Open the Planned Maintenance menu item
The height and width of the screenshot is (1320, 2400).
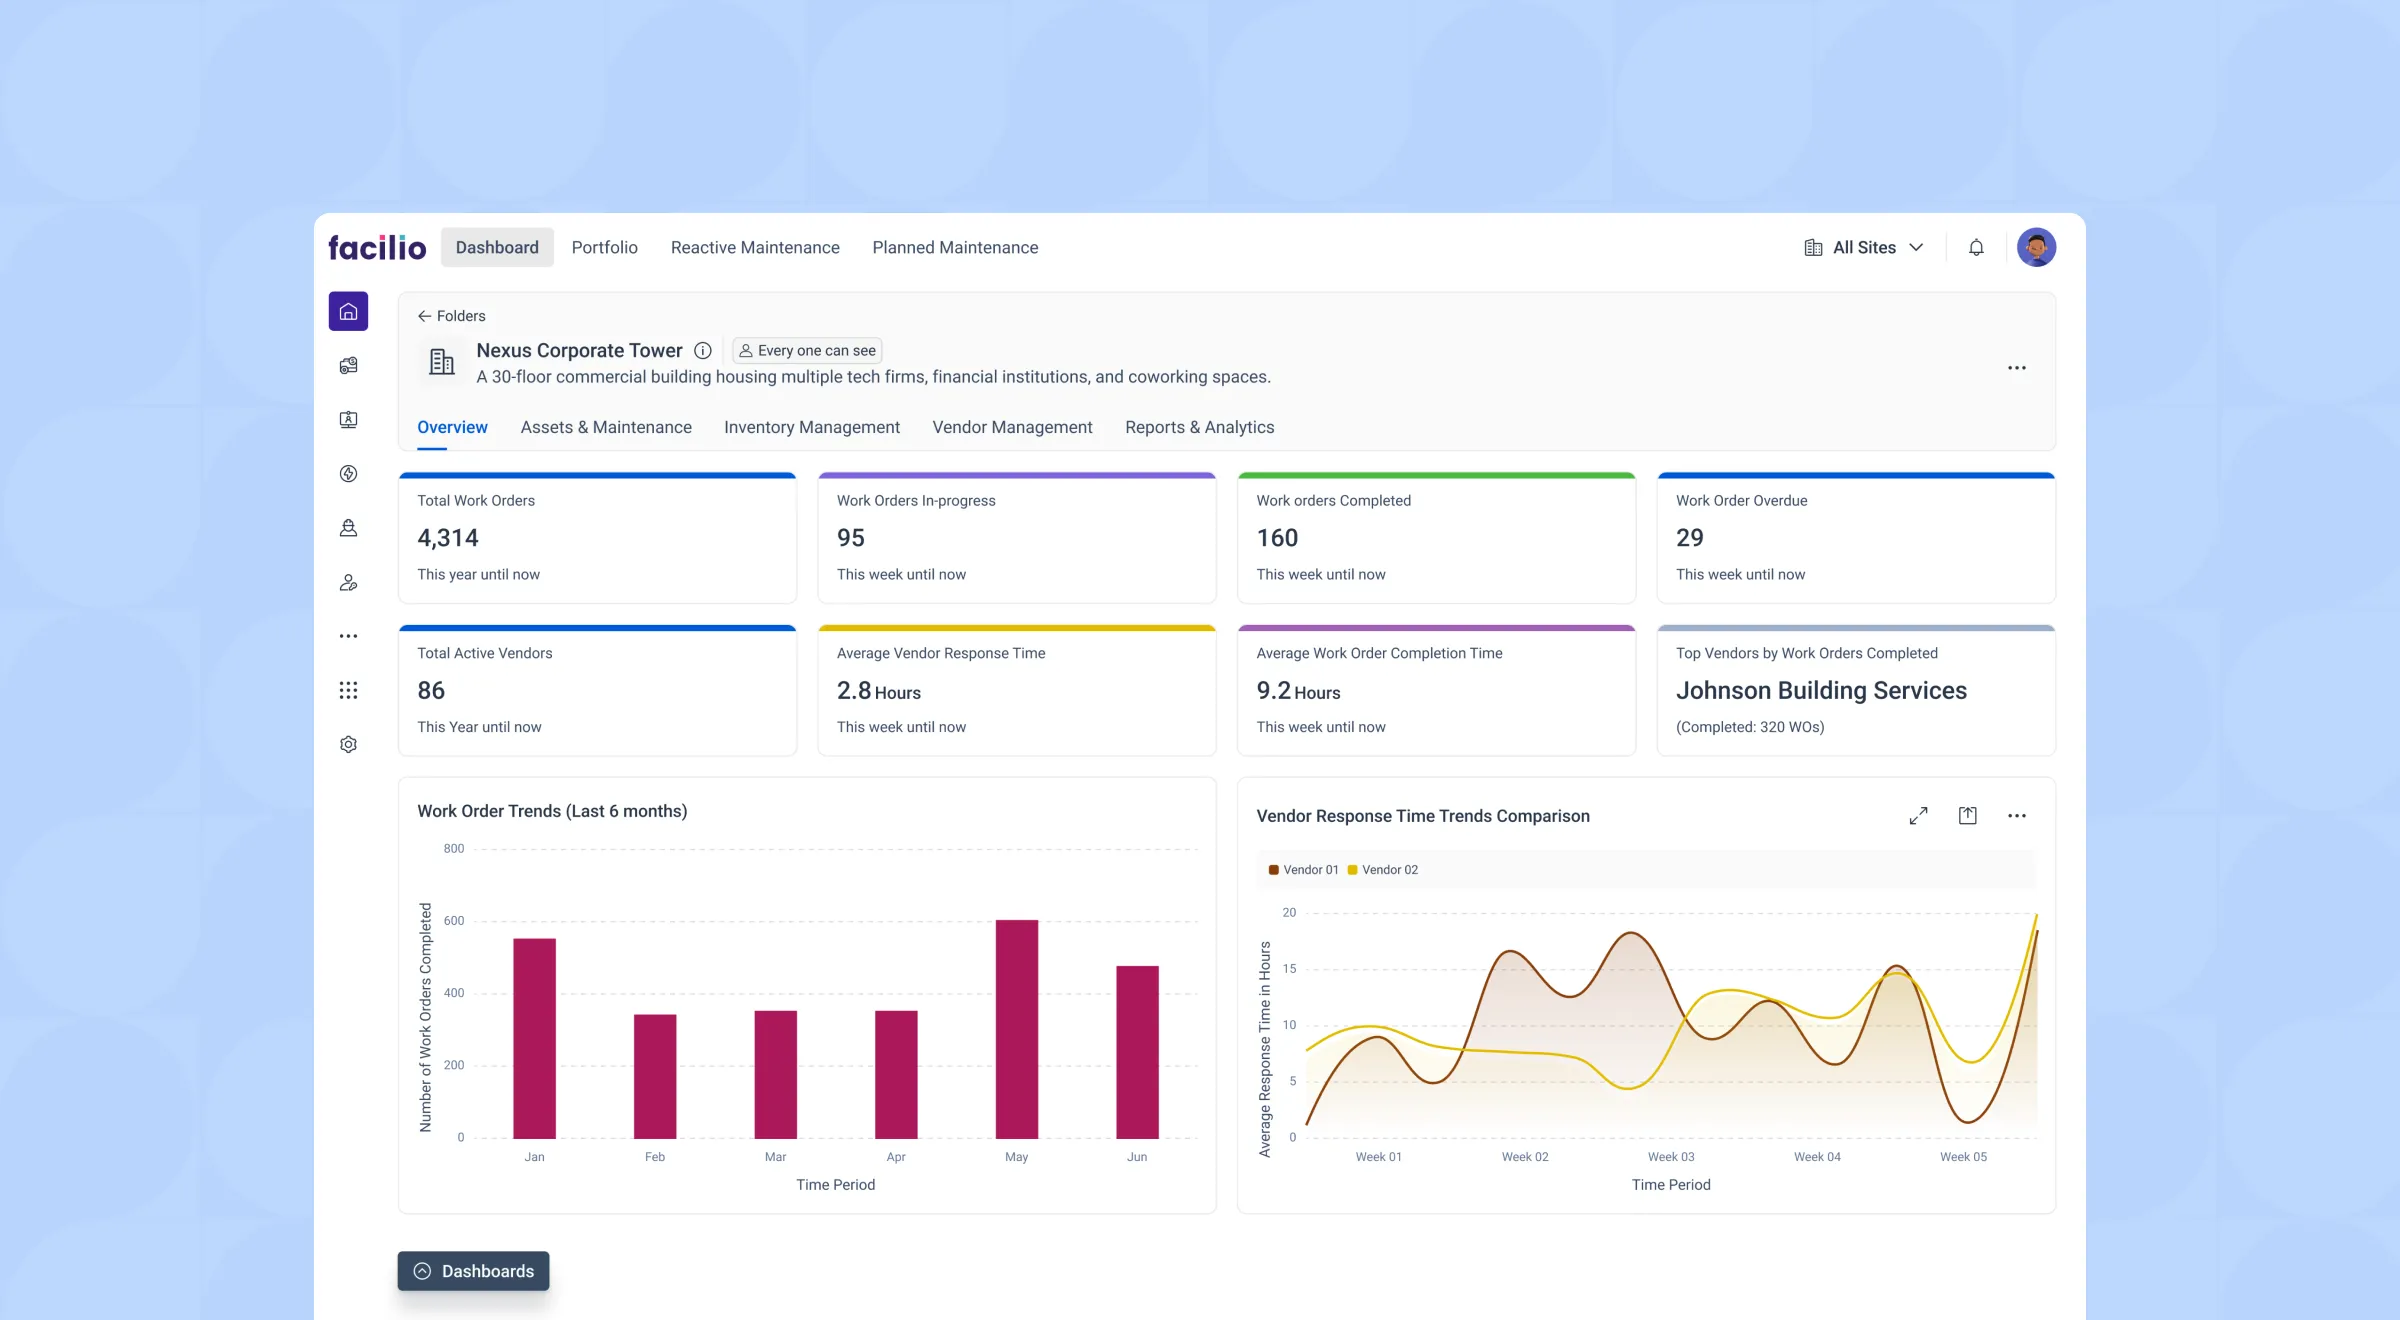(x=955, y=247)
